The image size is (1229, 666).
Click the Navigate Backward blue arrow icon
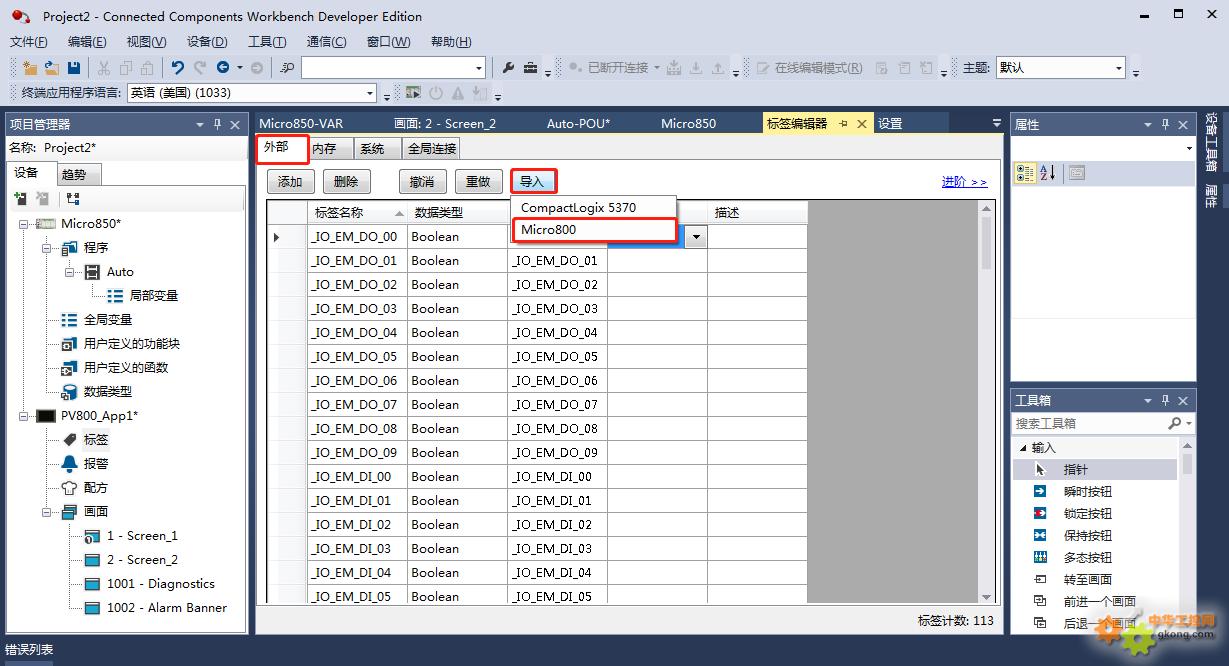(x=224, y=68)
